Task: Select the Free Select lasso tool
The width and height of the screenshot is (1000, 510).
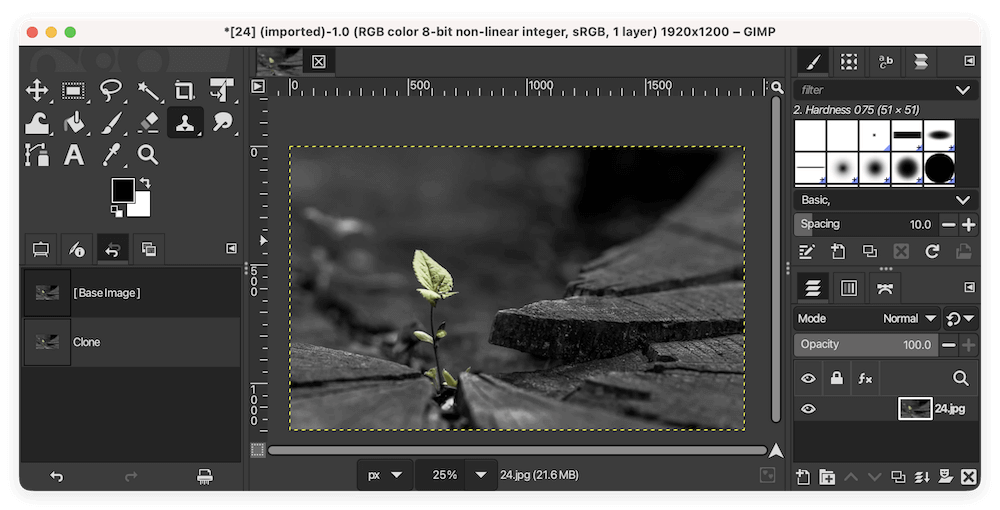Action: [x=111, y=91]
